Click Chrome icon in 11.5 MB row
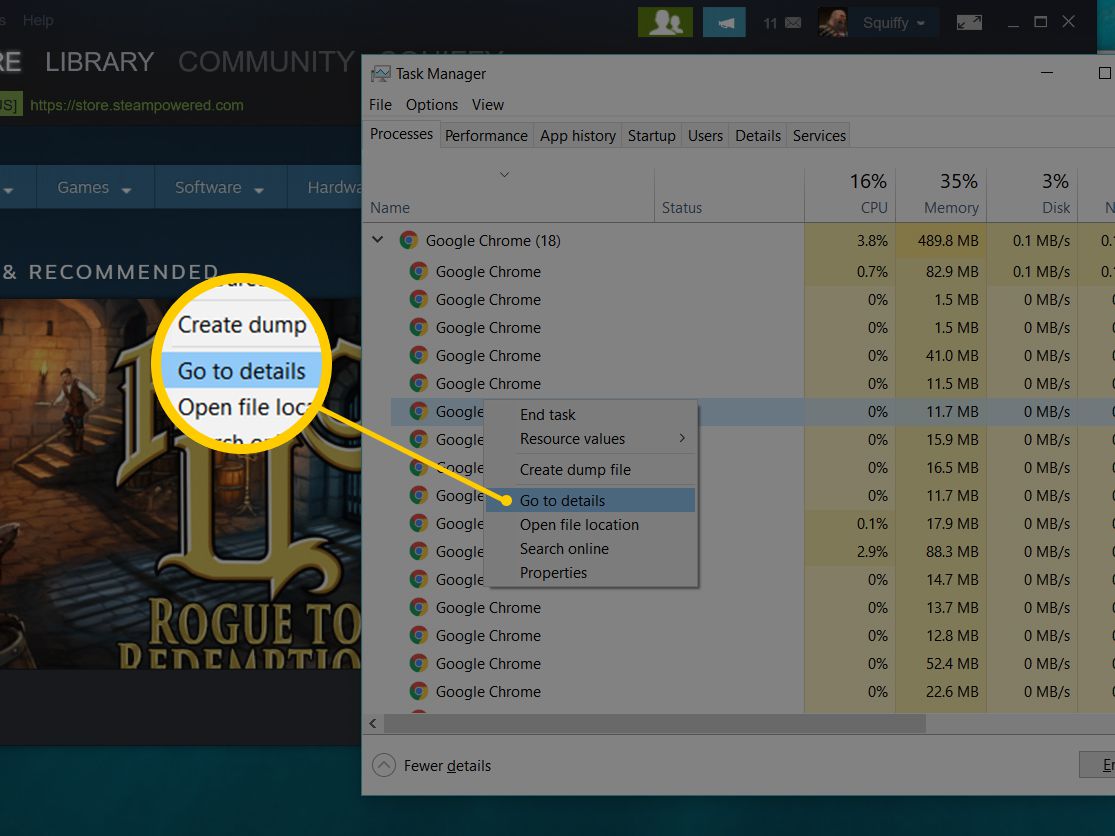 418,383
